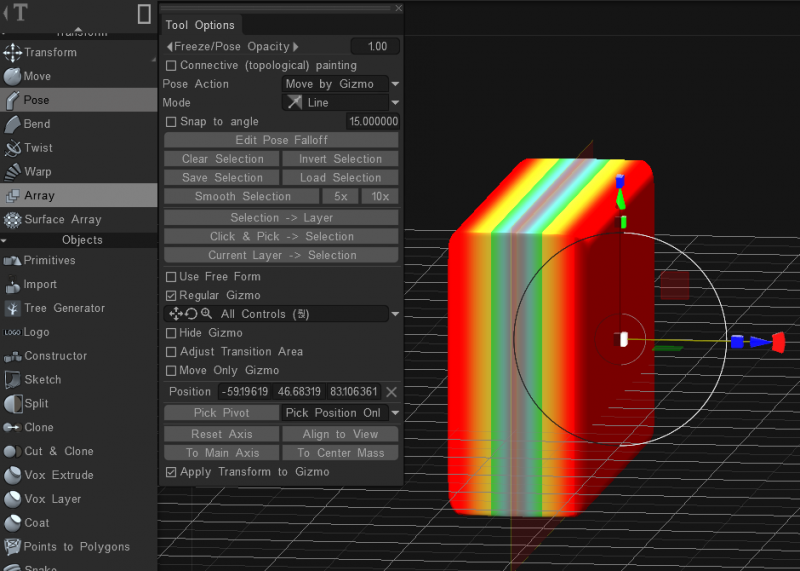Image resolution: width=800 pixels, height=571 pixels.
Task: Uncheck the Regular Gizmo option
Action: pyautogui.click(x=171, y=296)
